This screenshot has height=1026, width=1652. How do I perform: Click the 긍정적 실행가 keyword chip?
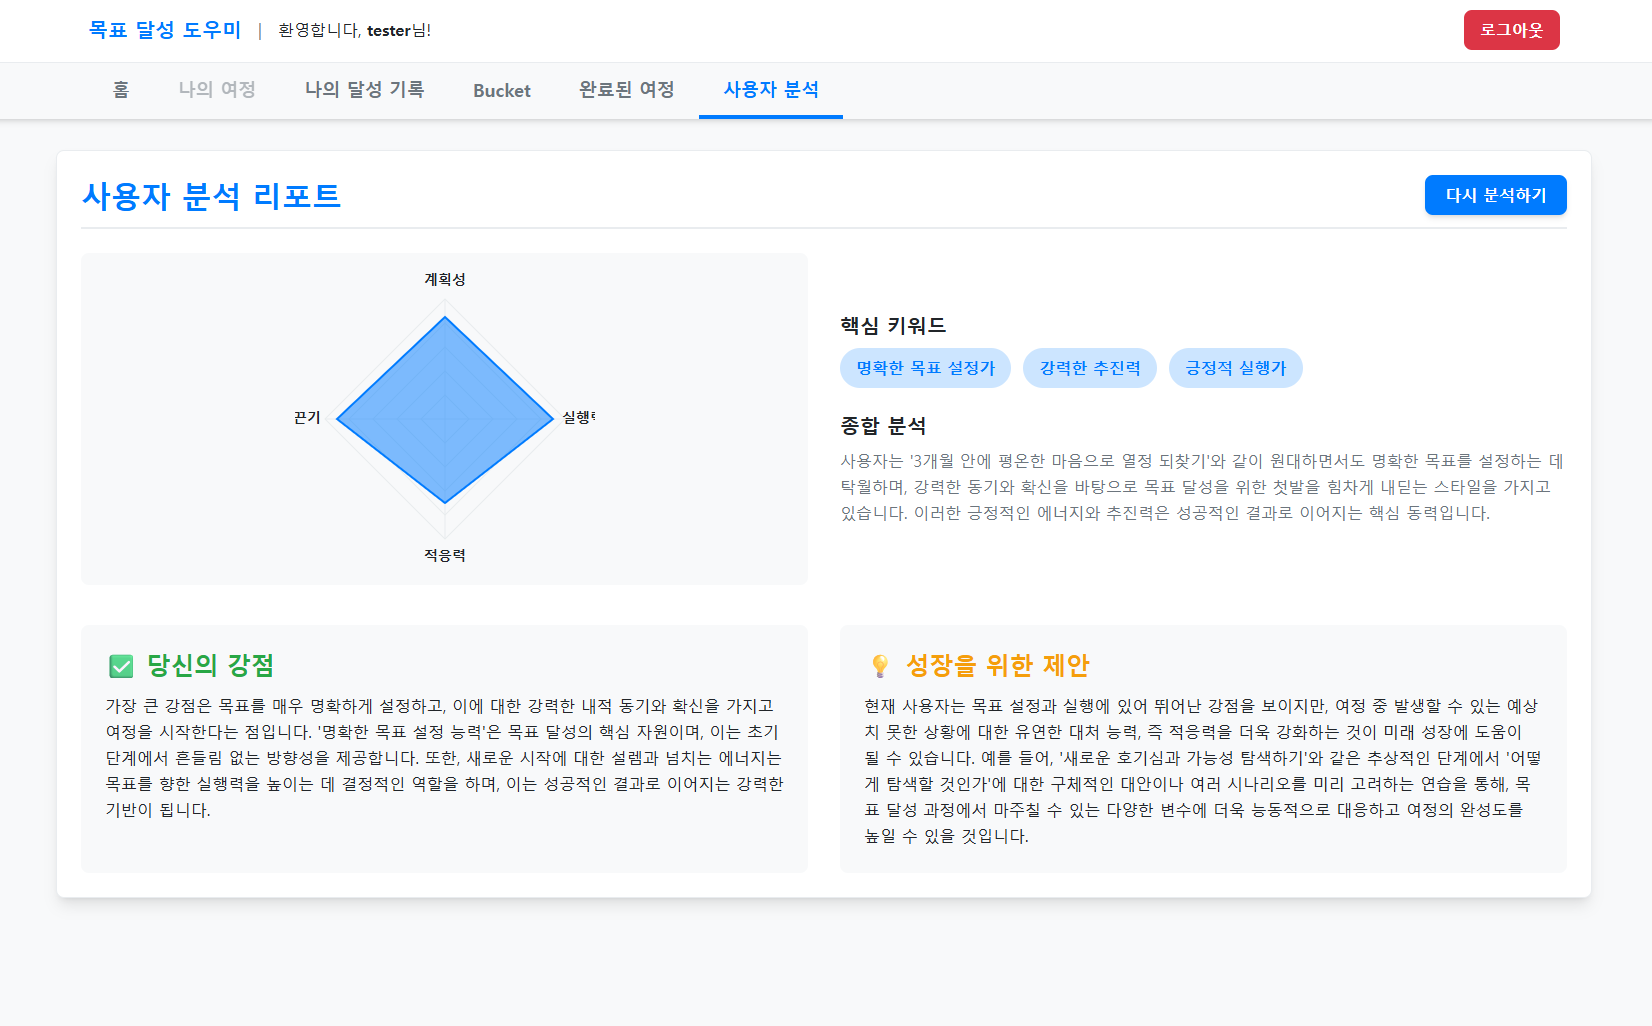tap(1235, 368)
